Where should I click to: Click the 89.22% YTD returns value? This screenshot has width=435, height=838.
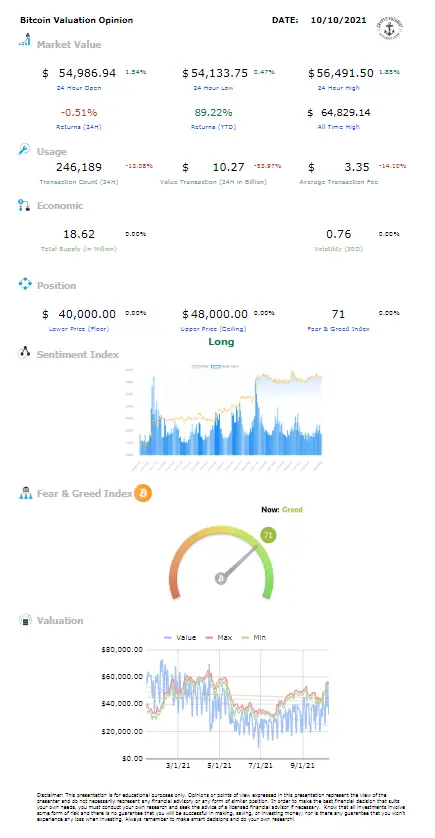click(214, 113)
